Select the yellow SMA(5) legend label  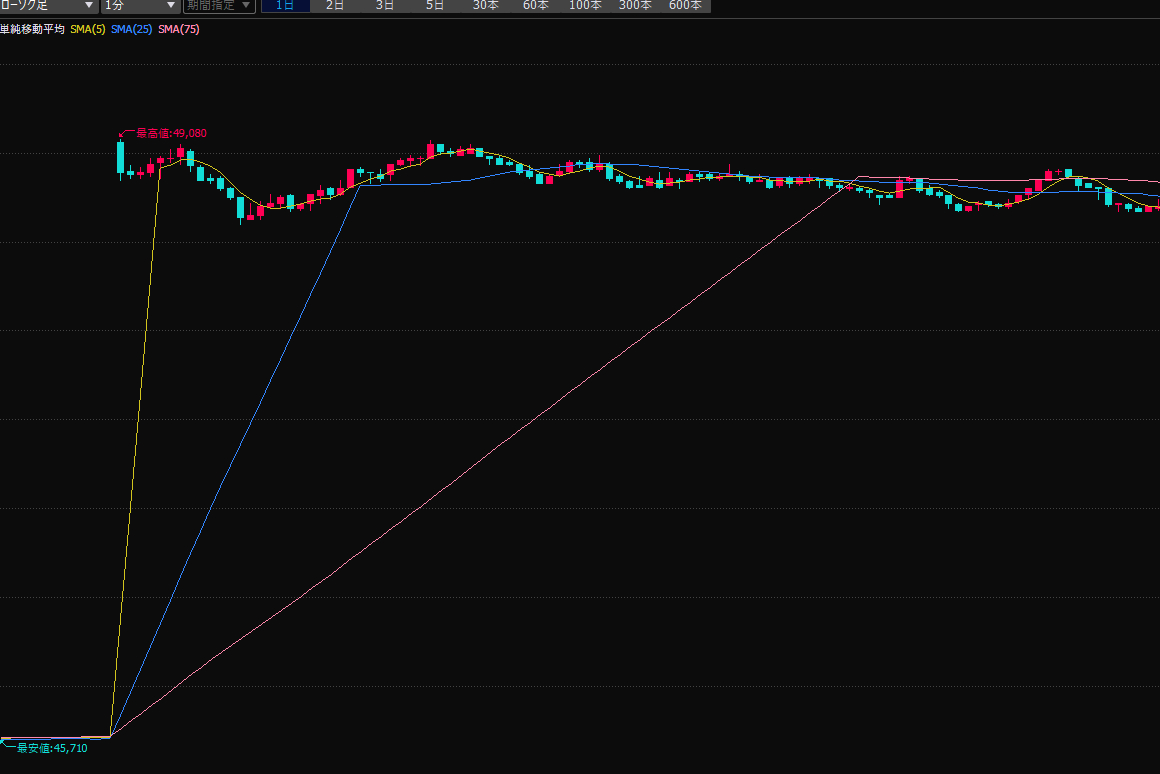click(x=88, y=30)
